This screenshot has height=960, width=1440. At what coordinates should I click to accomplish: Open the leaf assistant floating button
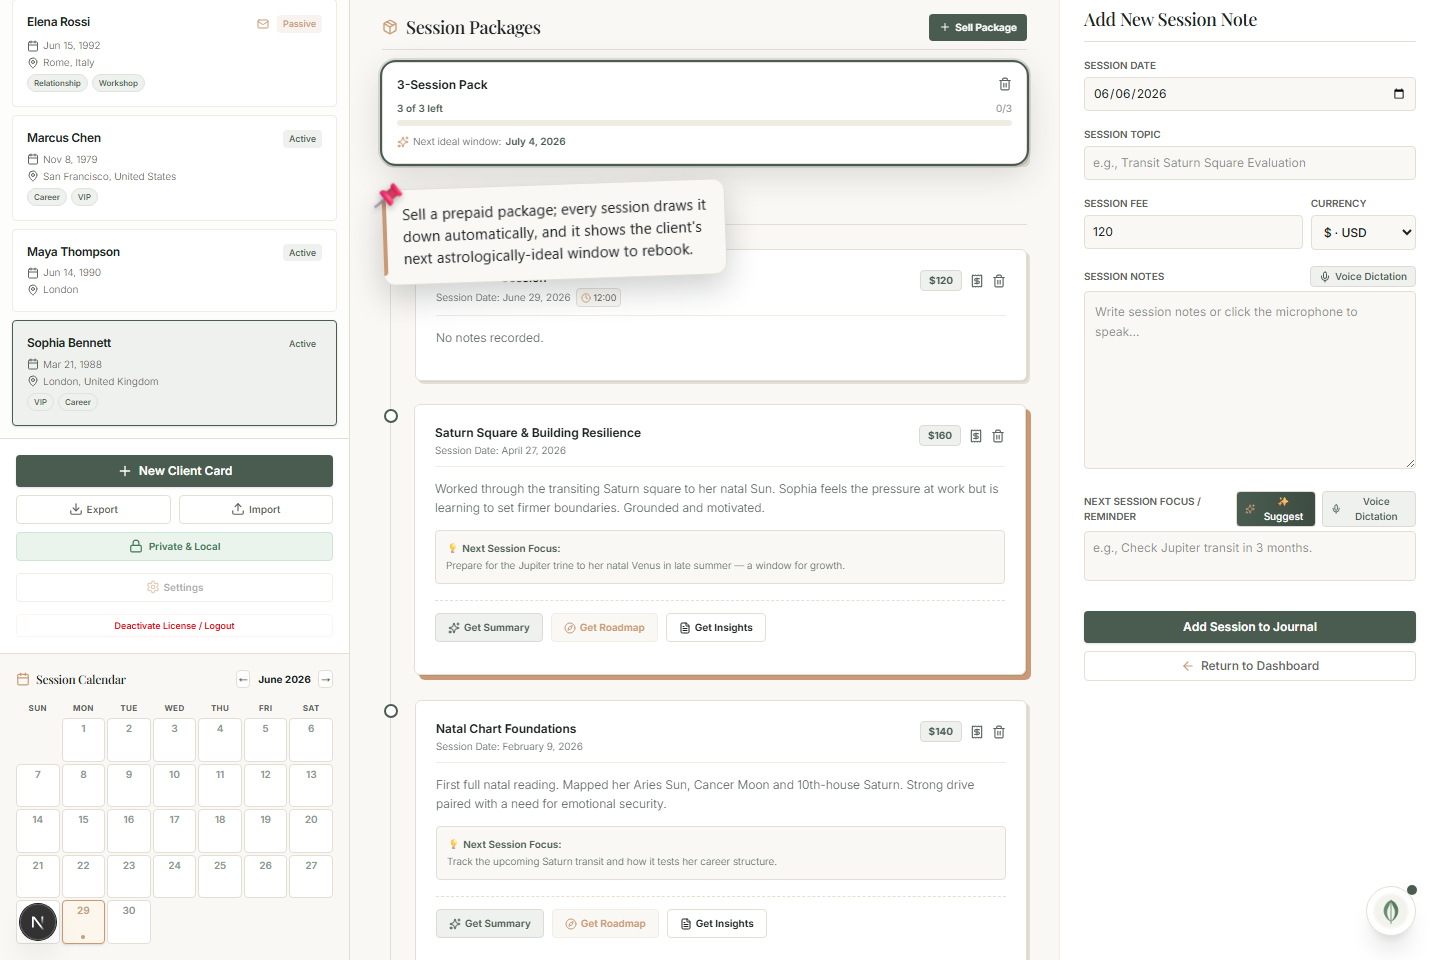pyautogui.click(x=1390, y=910)
